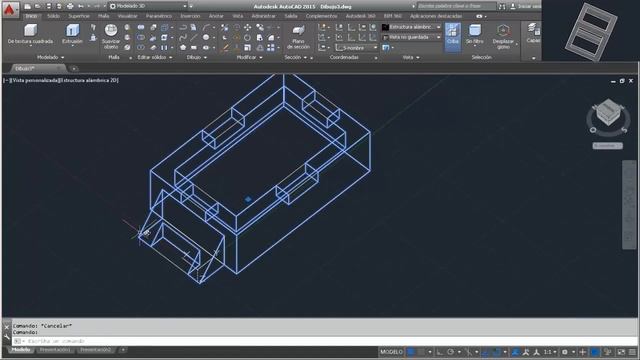
Task: Click the Customization menu icon in status bar
Action: [x=632, y=352]
